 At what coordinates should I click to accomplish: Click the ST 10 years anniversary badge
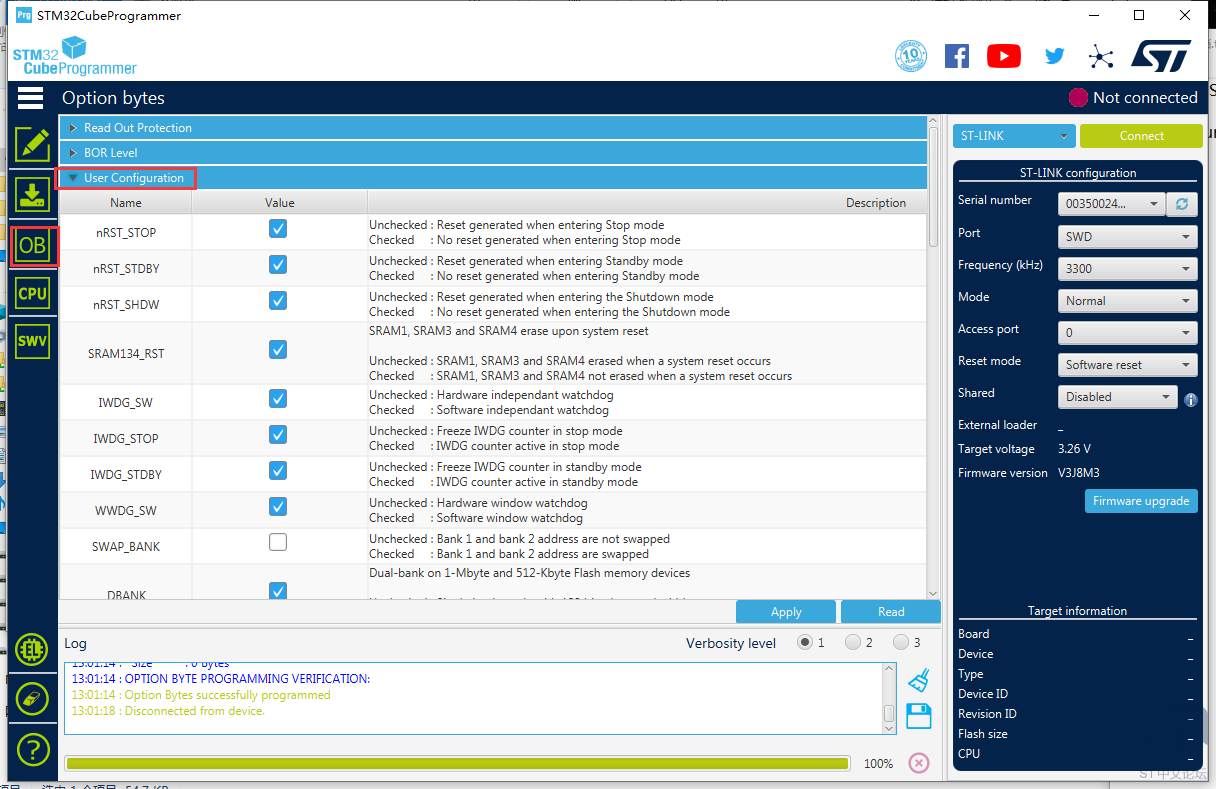click(910, 56)
